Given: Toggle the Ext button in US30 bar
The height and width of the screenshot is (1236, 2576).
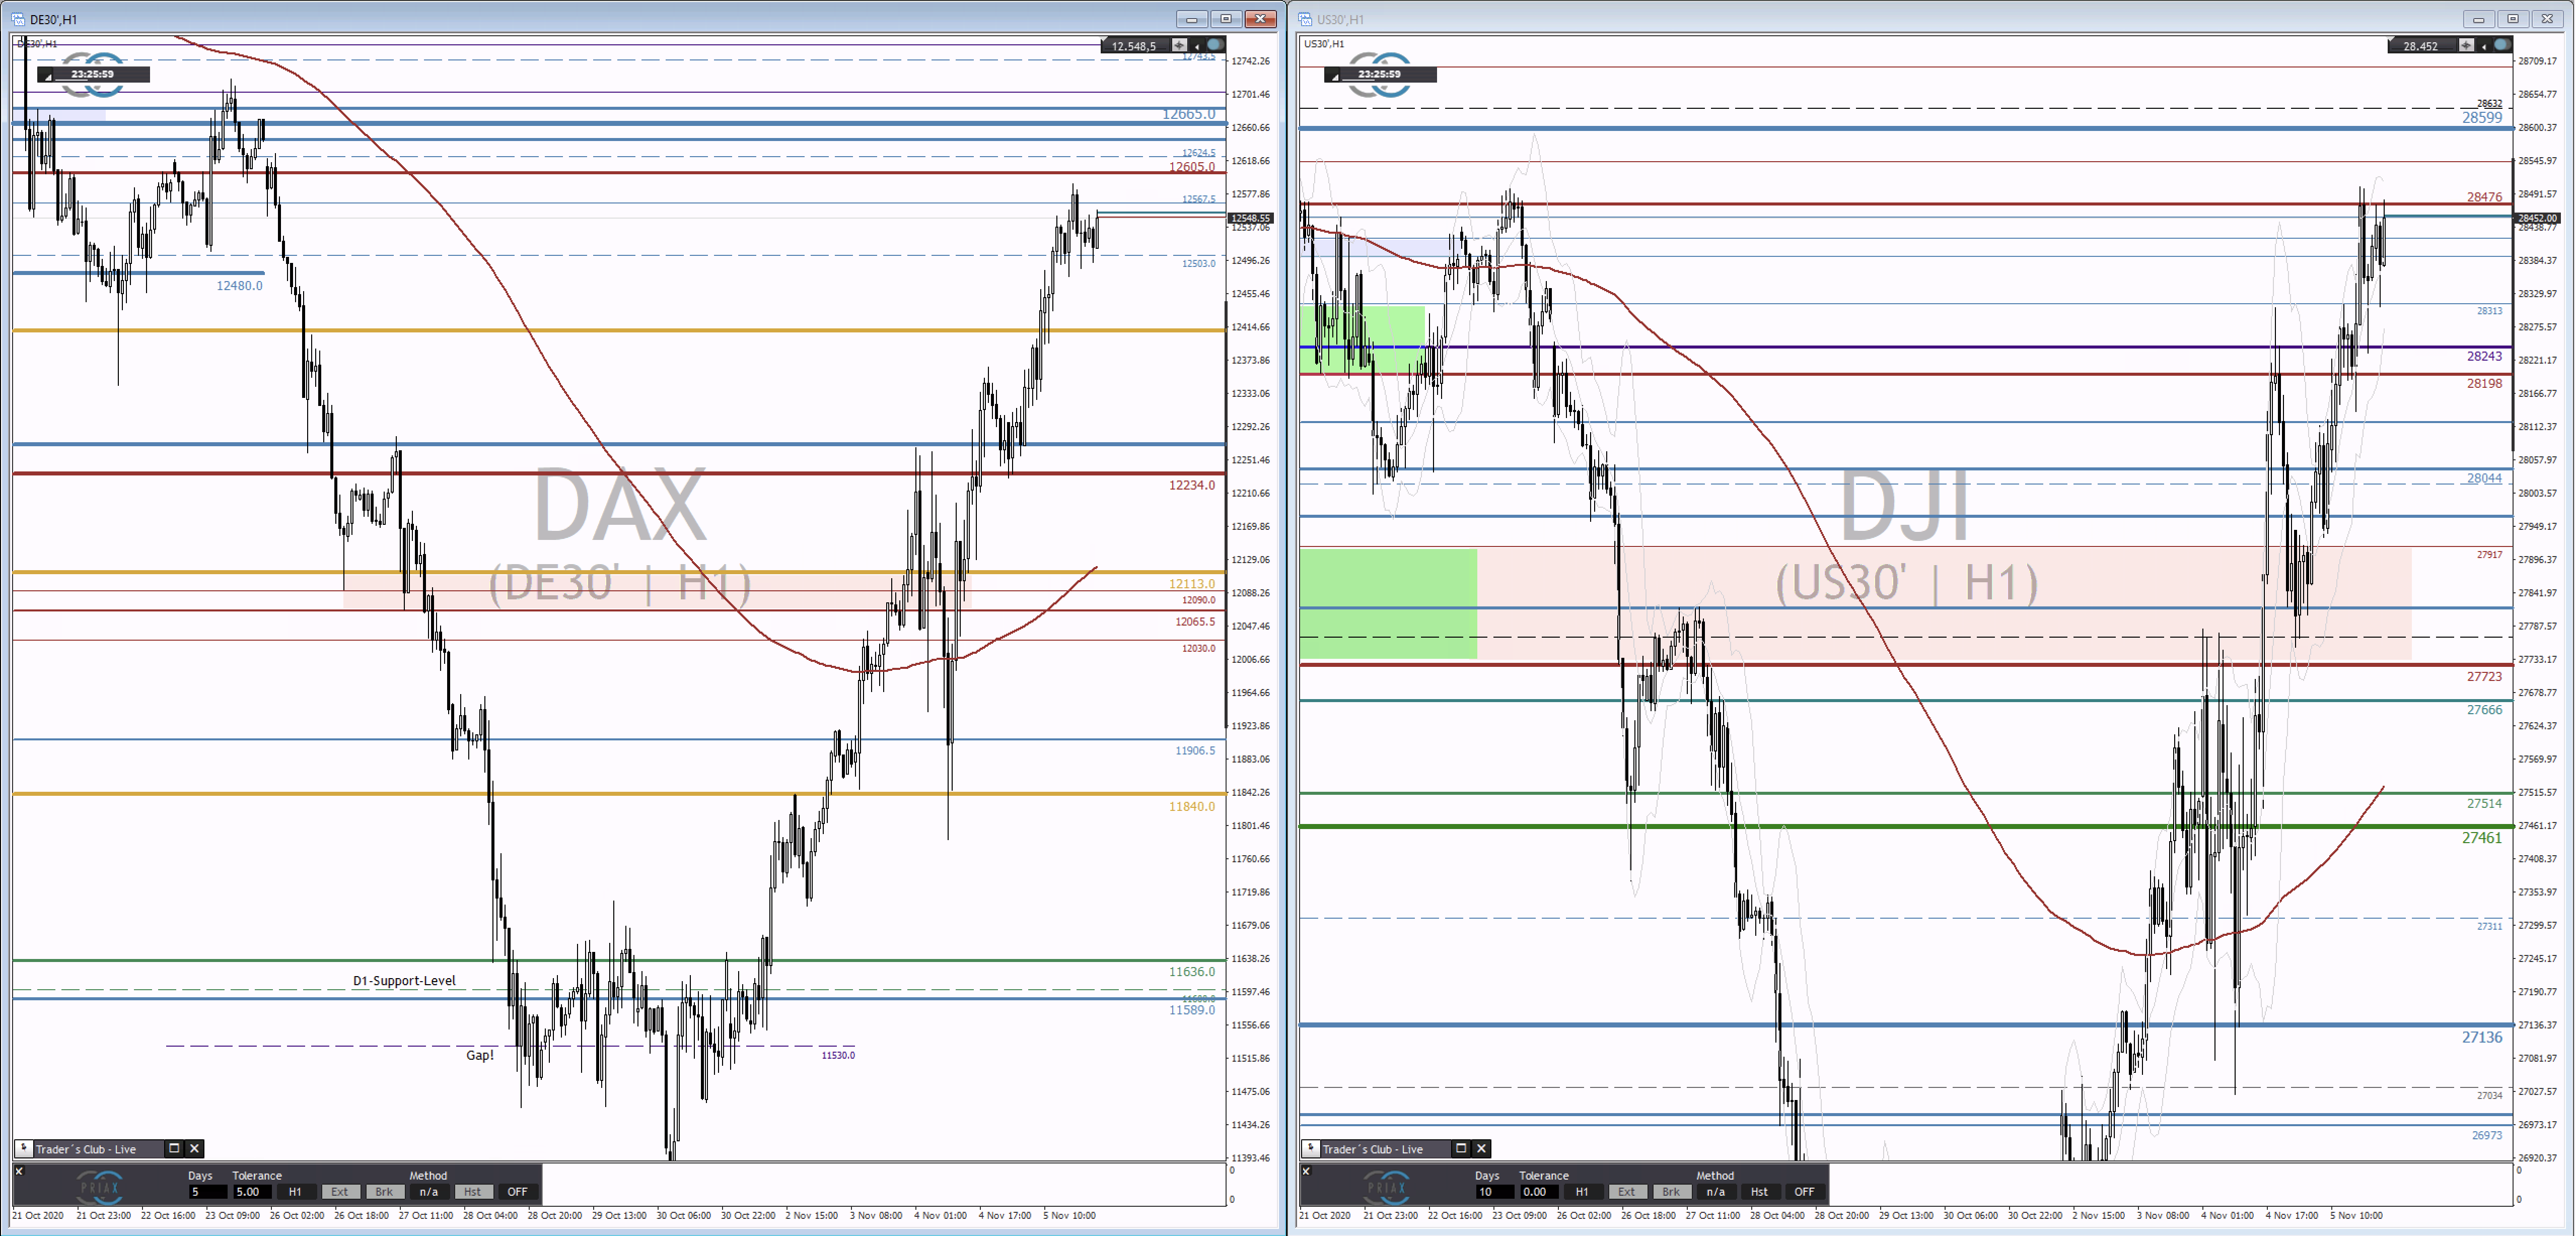Looking at the screenshot, I should point(1627,1192).
